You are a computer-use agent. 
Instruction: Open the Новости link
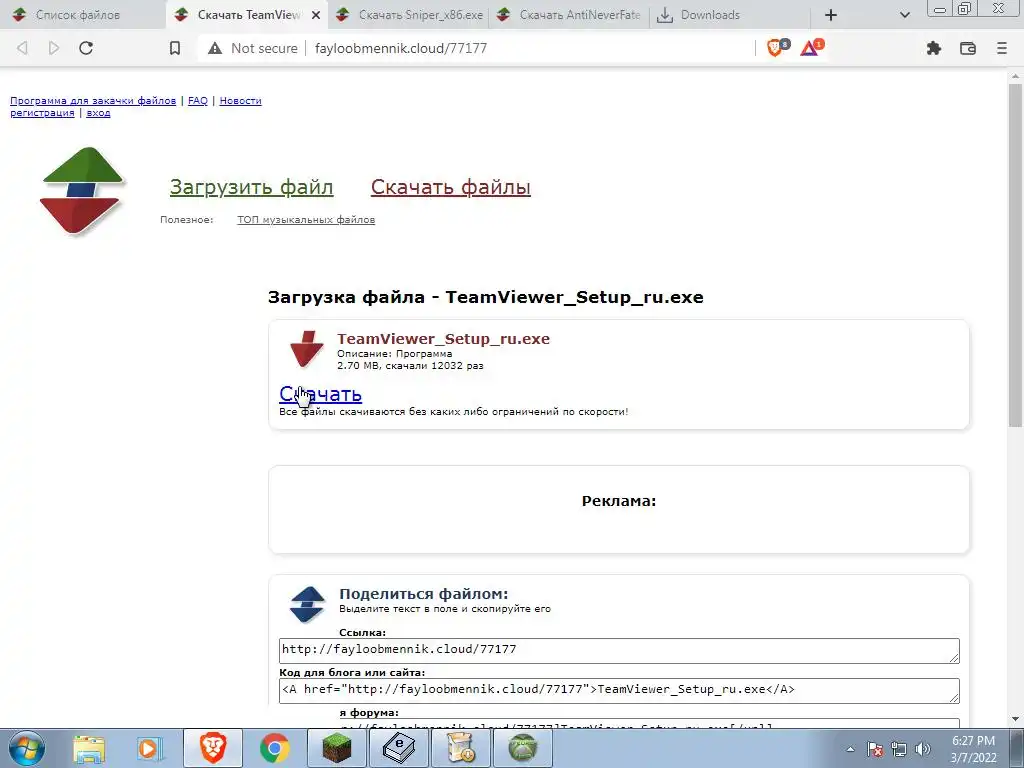coord(240,101)
